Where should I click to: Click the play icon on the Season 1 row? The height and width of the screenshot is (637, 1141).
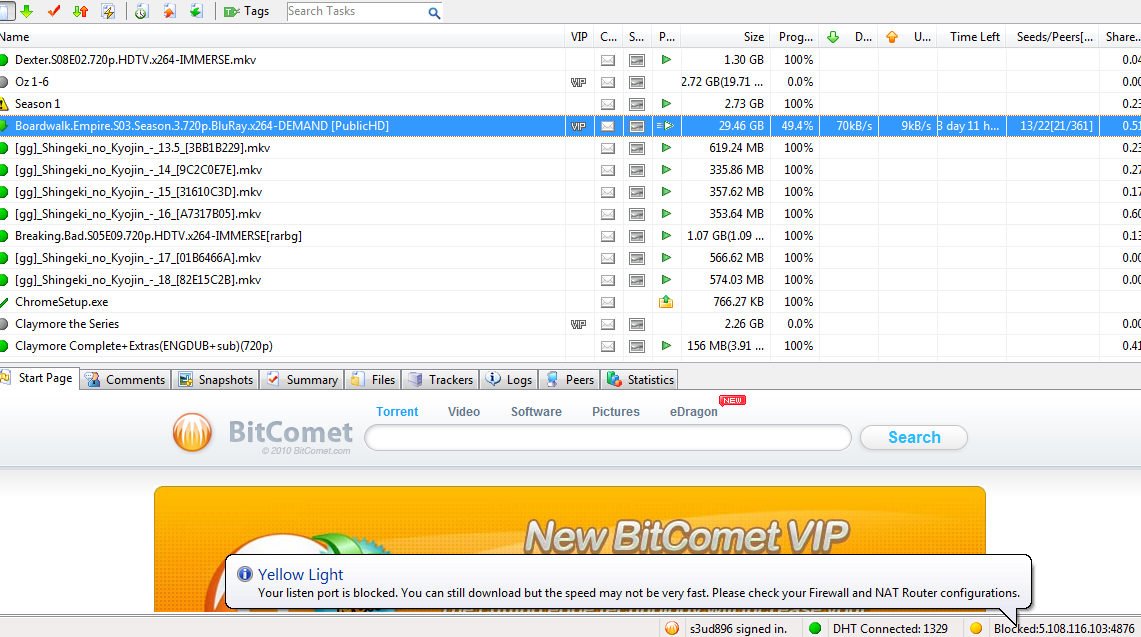666,103
